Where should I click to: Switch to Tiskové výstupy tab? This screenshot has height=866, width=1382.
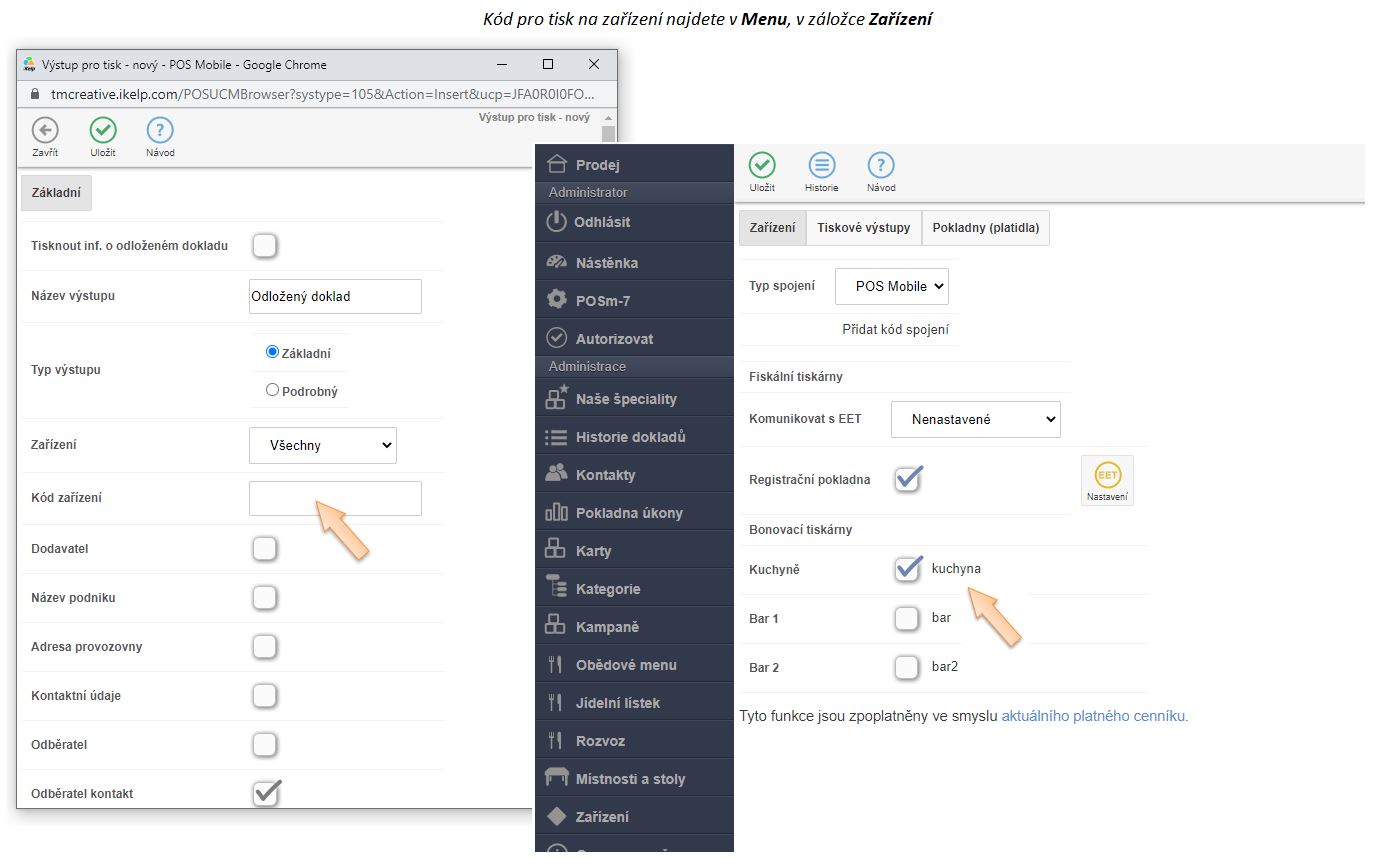point(863,228)
